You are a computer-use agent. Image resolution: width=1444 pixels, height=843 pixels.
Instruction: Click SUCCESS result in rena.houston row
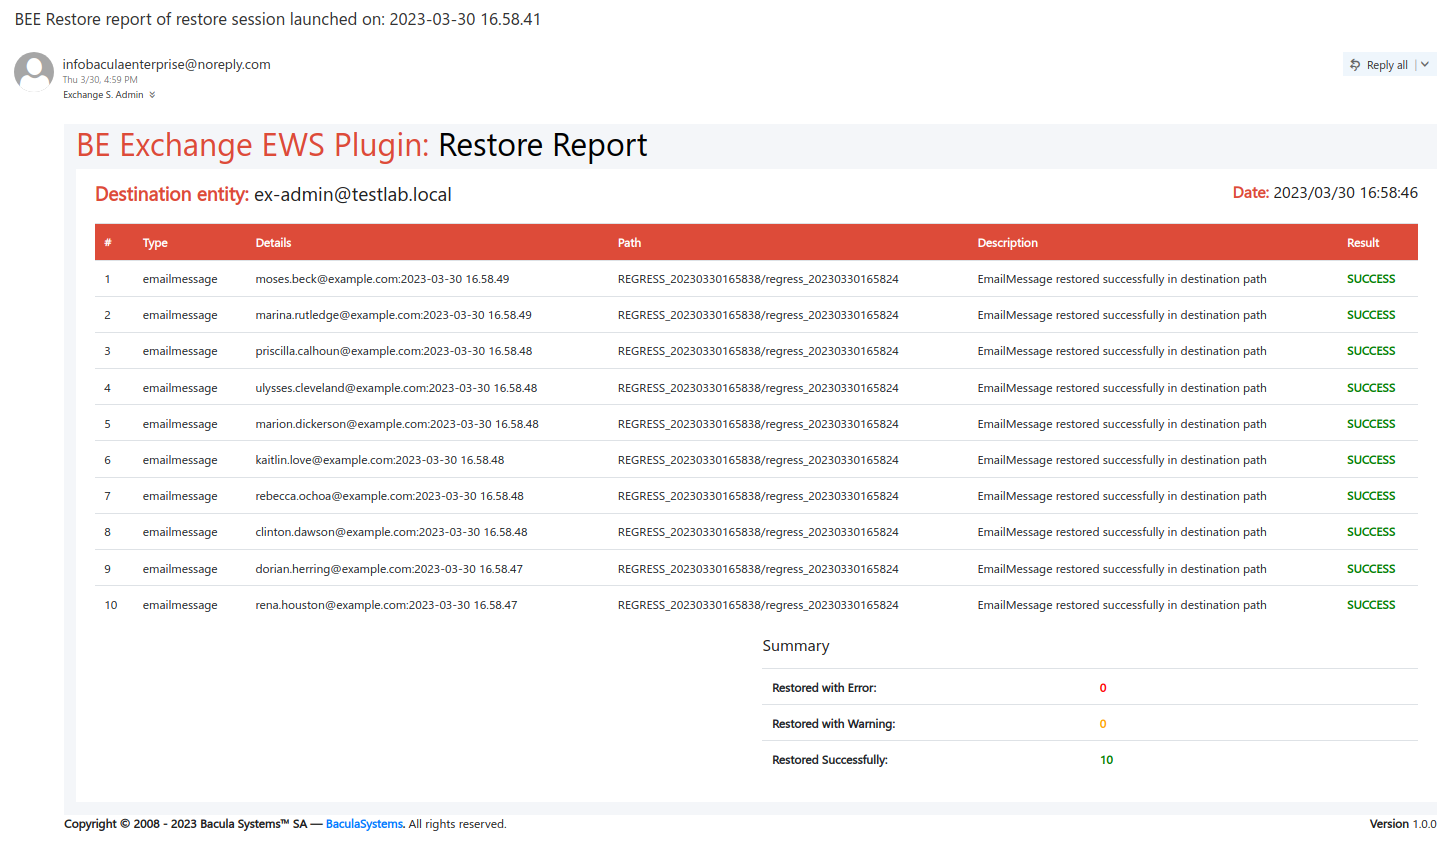(1370, 605)
